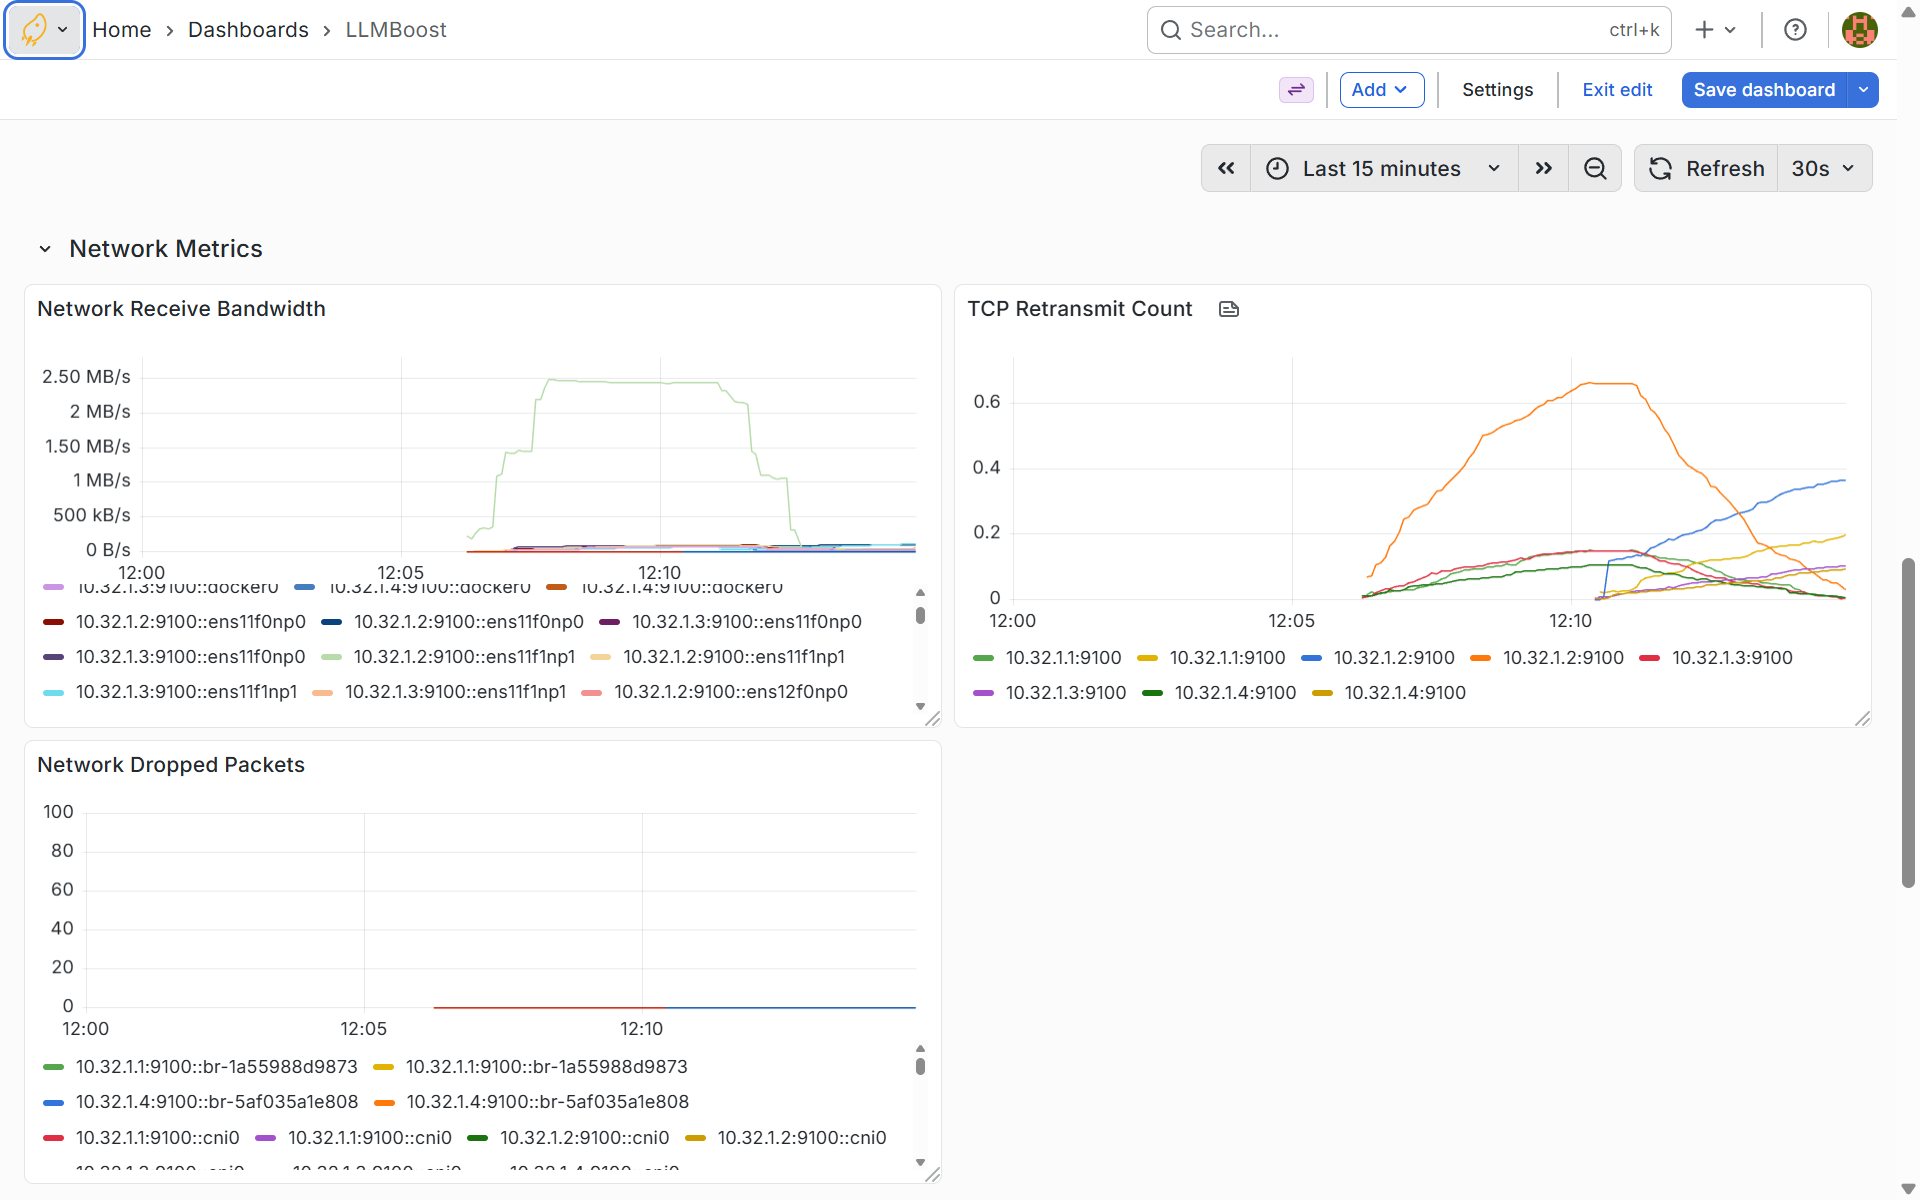Open the help question mark icon
This screenshot has width=1920, height=1200.
[1795, 29]
